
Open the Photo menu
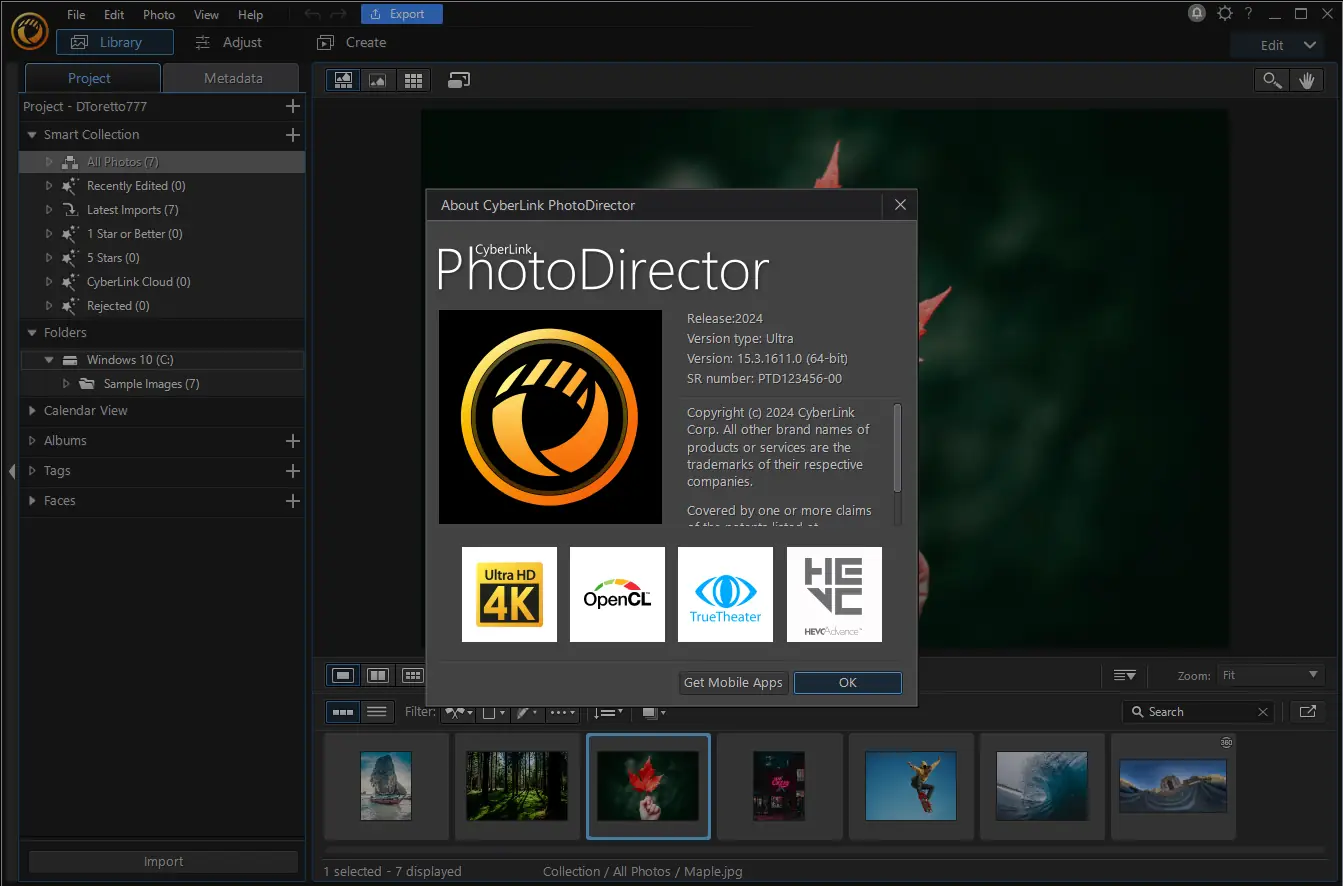[x=158, y=15]
